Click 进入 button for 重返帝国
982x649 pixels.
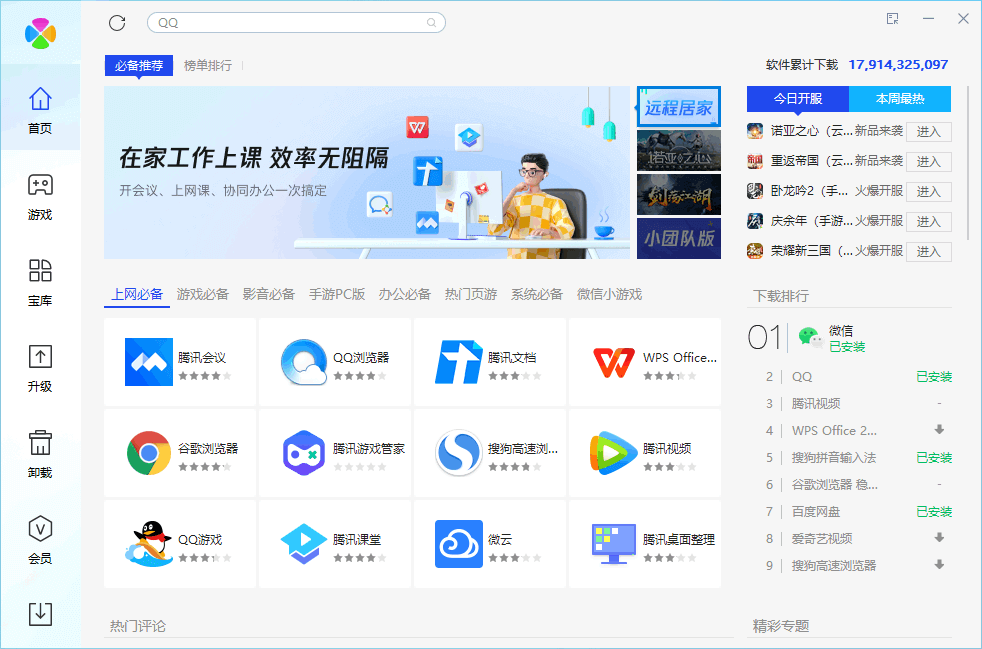pos(929,162)
